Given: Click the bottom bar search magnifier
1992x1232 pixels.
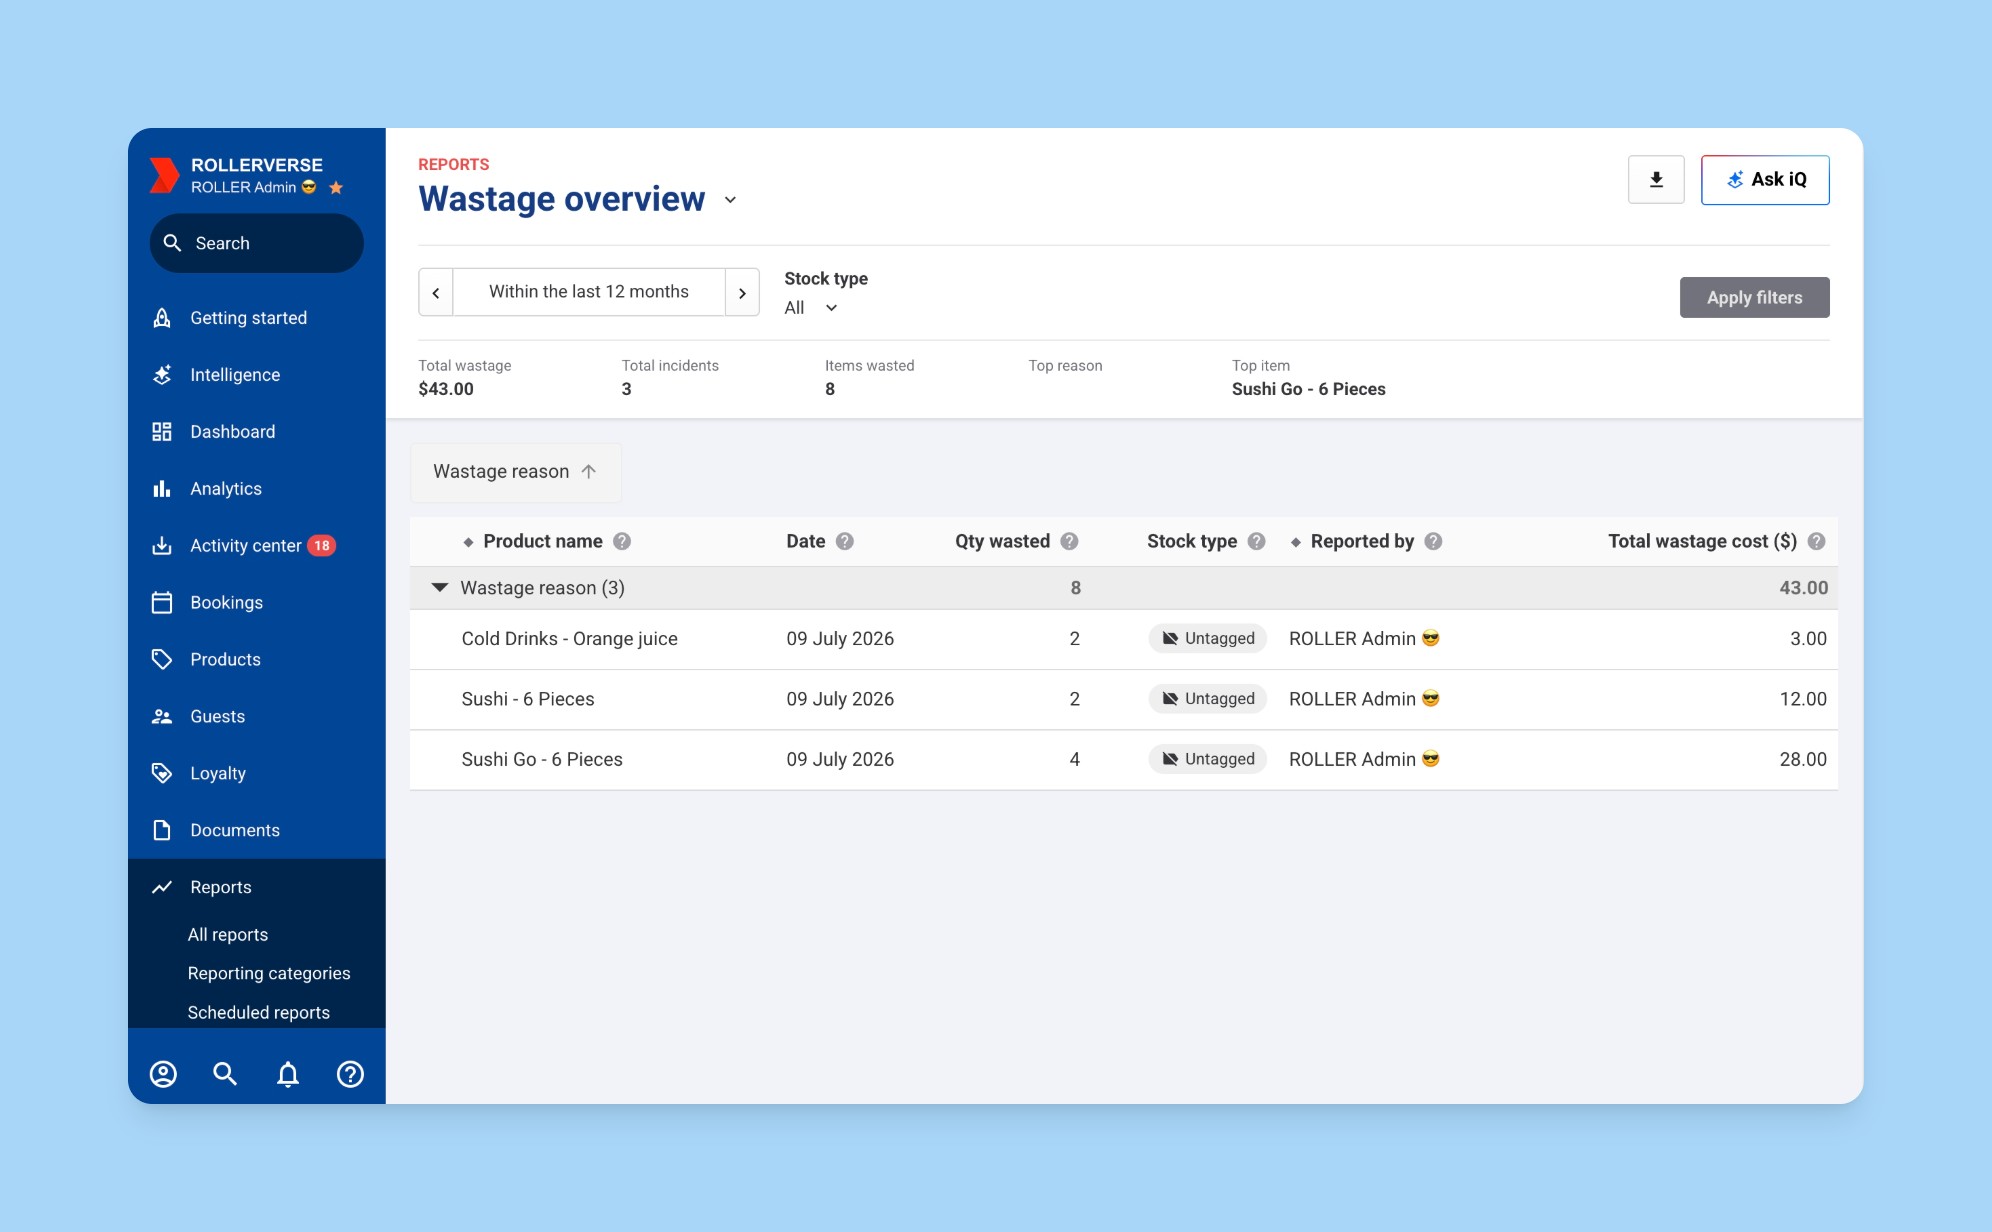Looking at the screenshot, I should point(225,1074).
